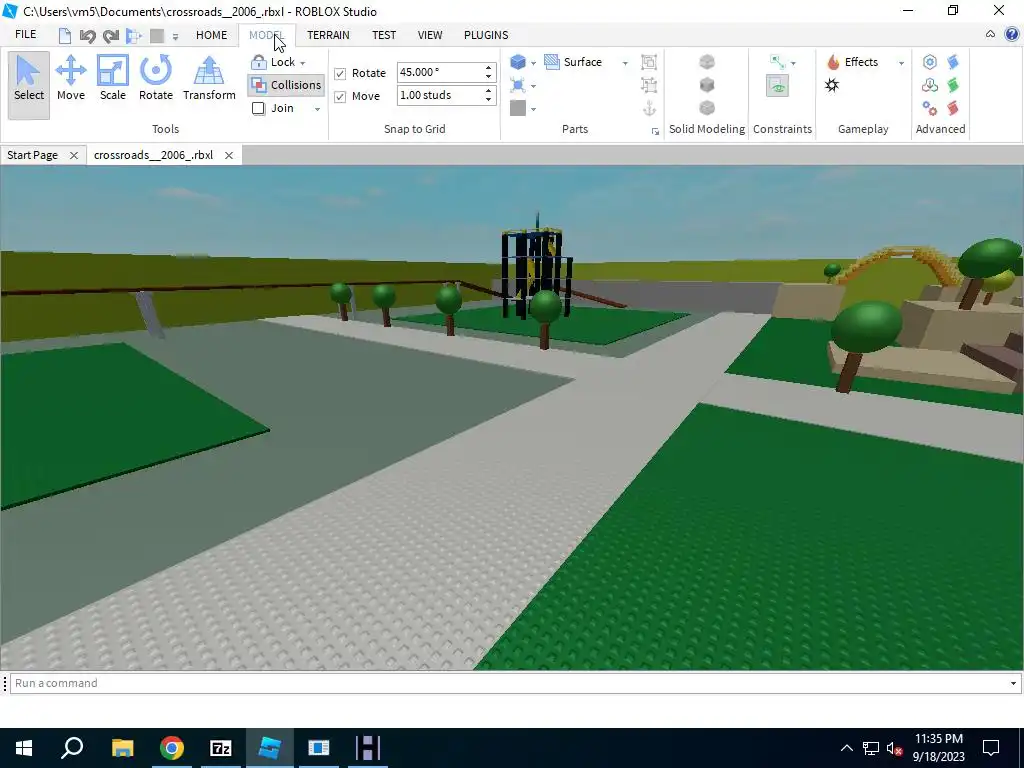Open the Transform tool
The width and height of the screenshot is (1024, 768).
[209, 78]
